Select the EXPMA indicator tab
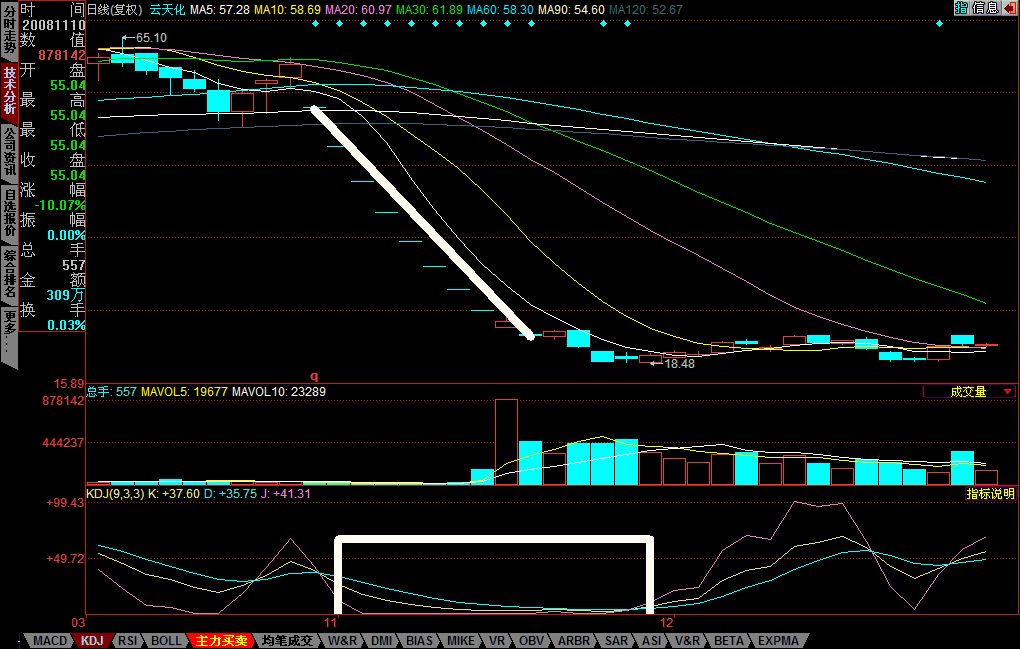 778,640
